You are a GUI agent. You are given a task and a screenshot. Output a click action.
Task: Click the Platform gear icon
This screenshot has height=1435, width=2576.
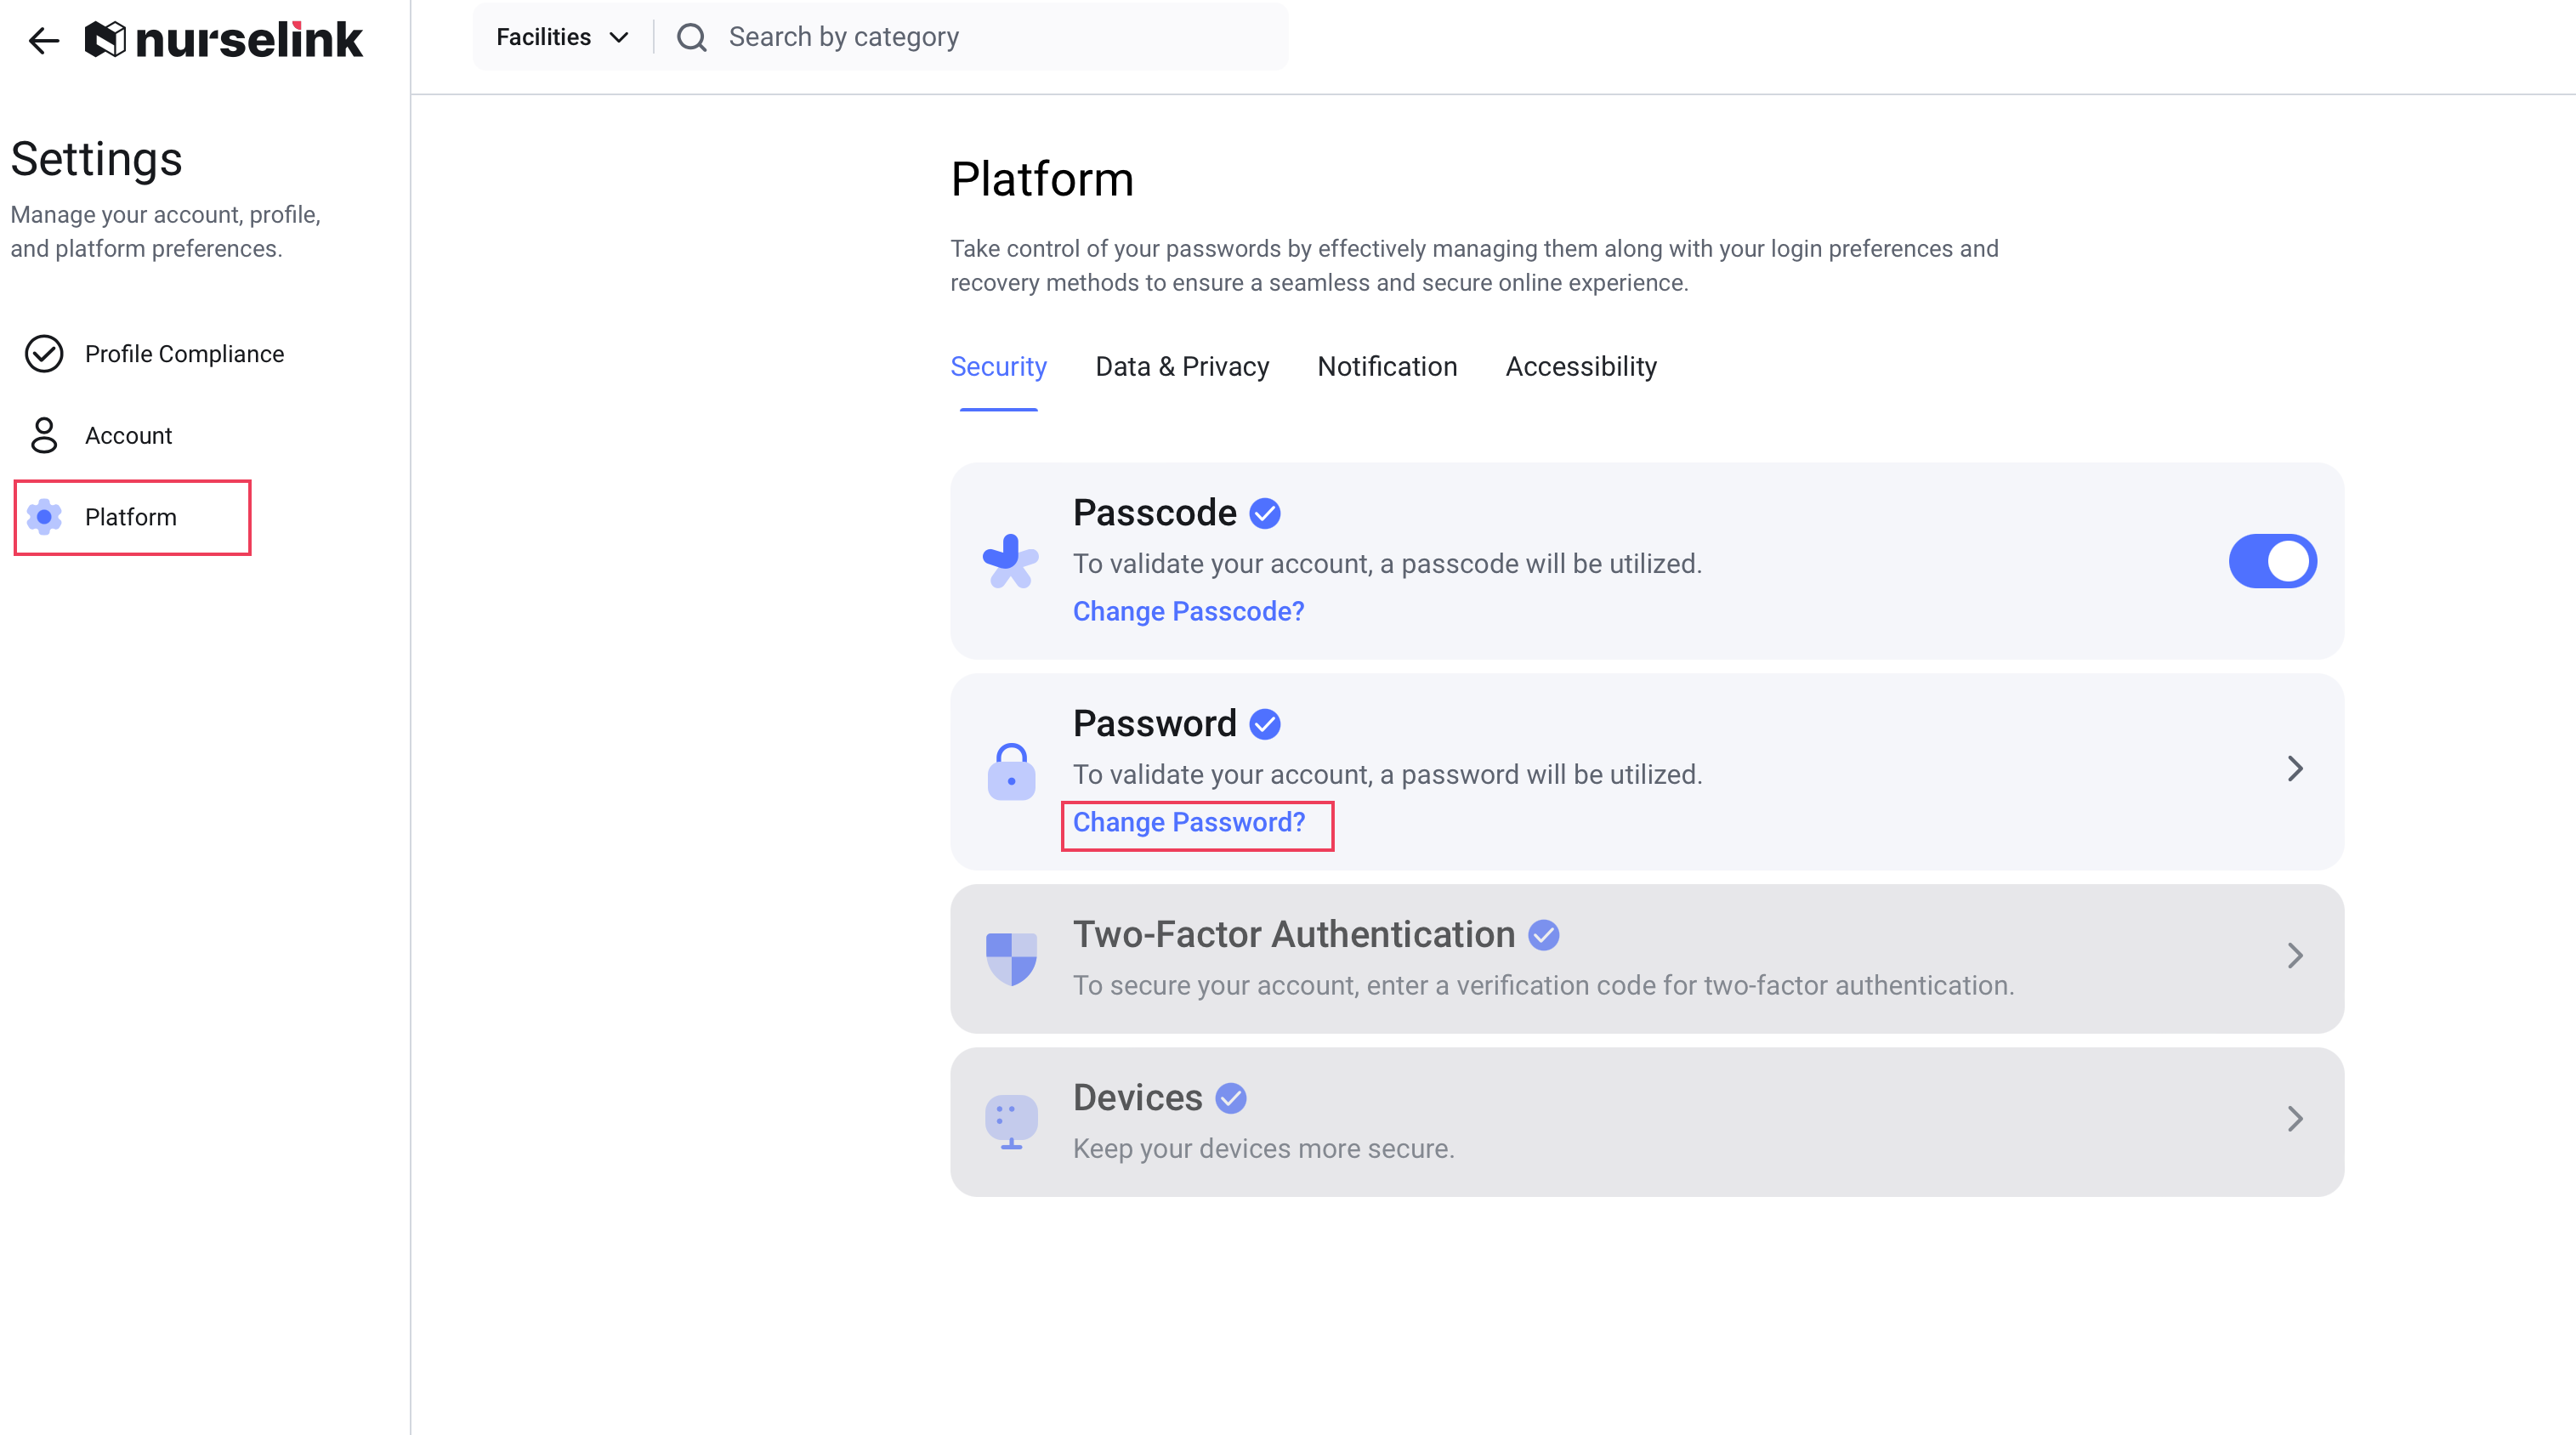(x=44, y=517)
